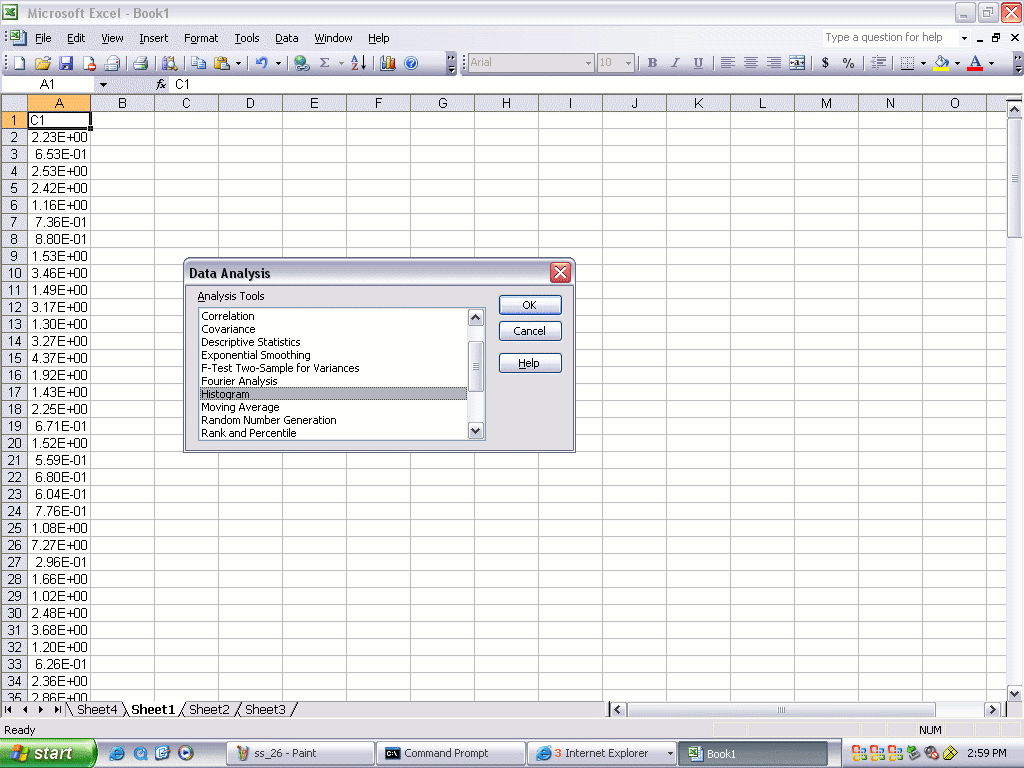Expand the Name Box dropdown arrow
The height and width of the screenshot is (768, 1024).
coord(102,85)
